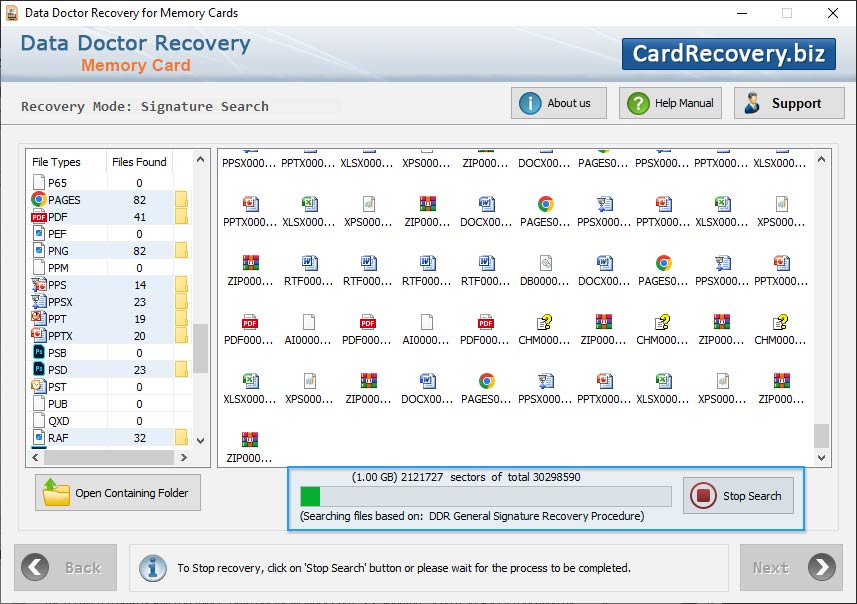Click the DDR General Signature Recovery Procedure text
The image size is (857, 604).
pos(536,516)
